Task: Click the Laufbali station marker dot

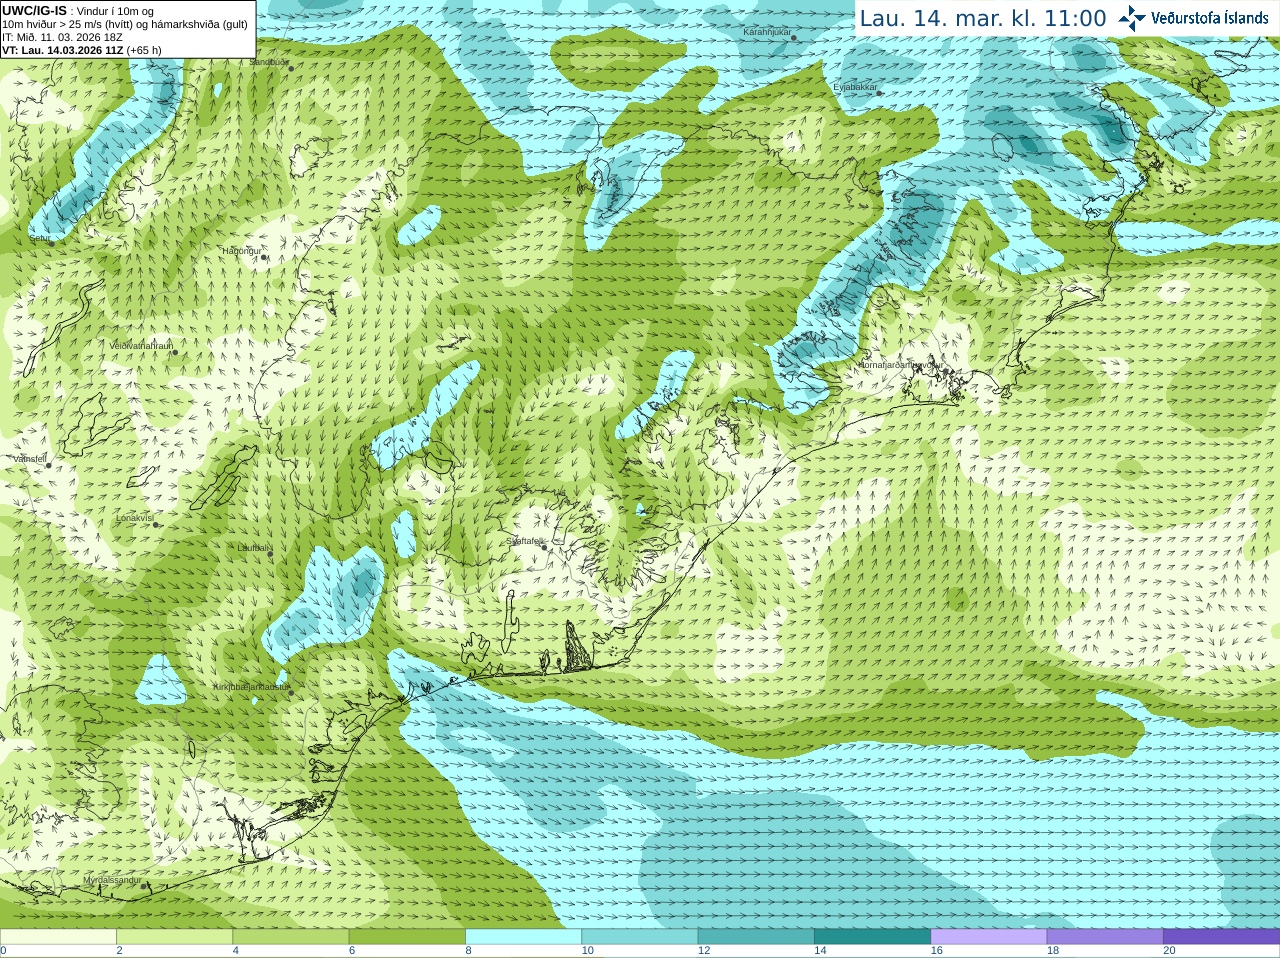Action: (271, 554)
